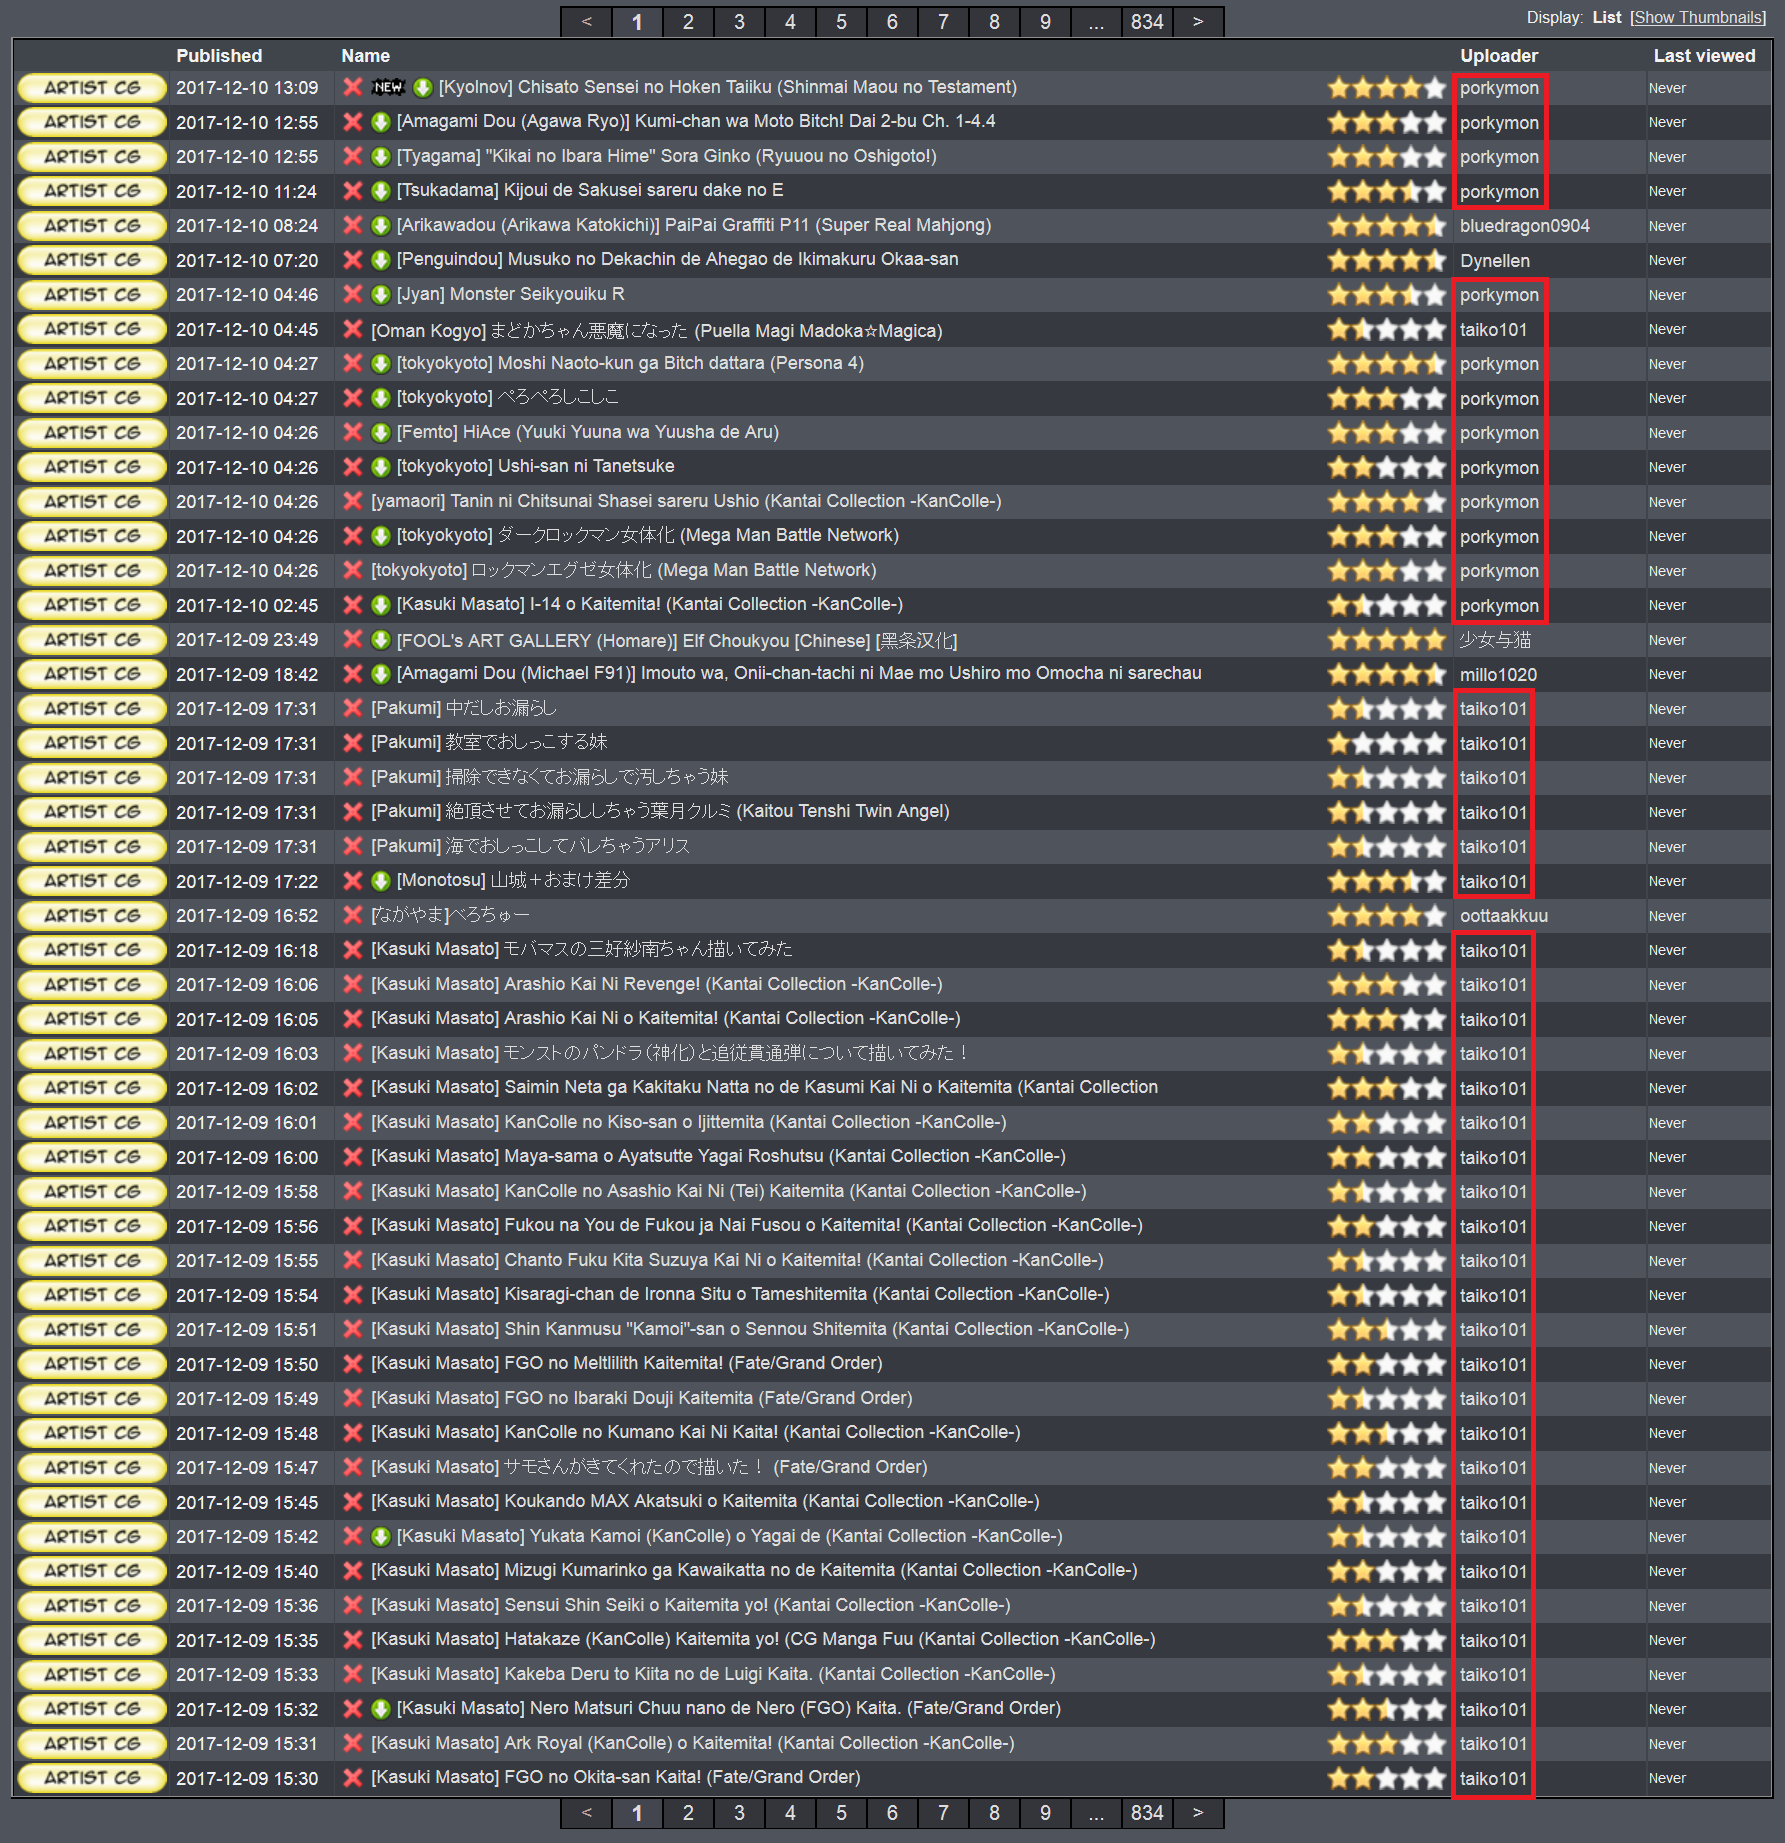Open the gallery '[Jyan] Monster Seikyouiku R'
Screen dimensions: 1785x1843
[x=510, y=294]
